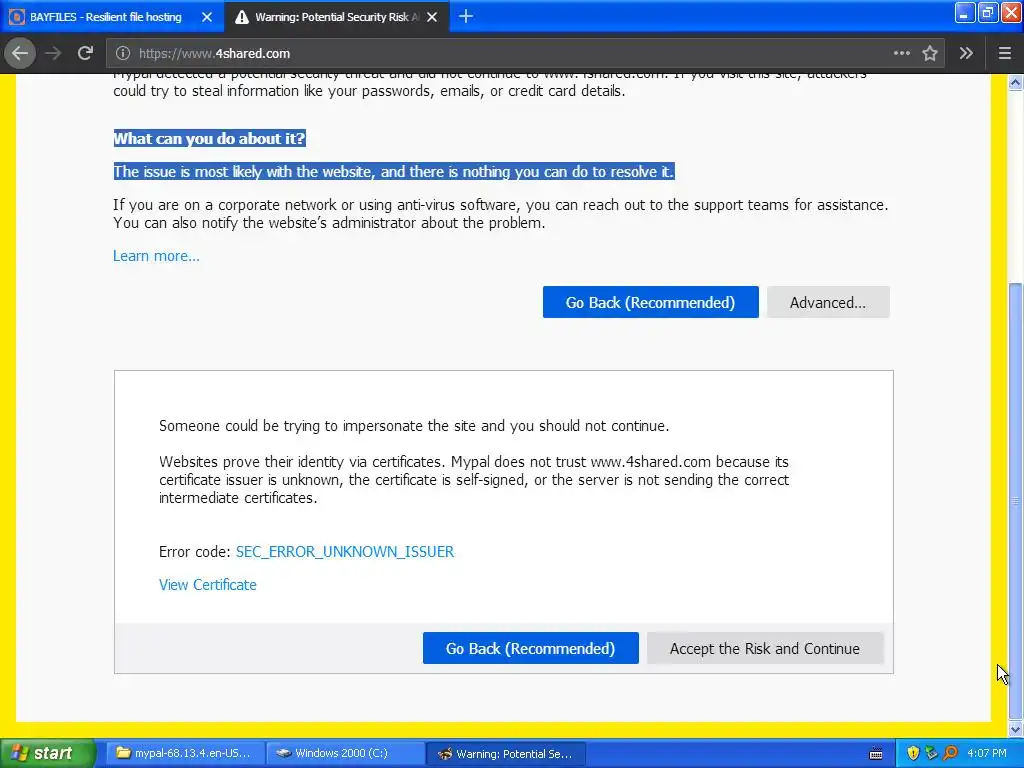Open the Windows start menu
This screenshot has height=768, width=1024.
[x=47, y=753]
